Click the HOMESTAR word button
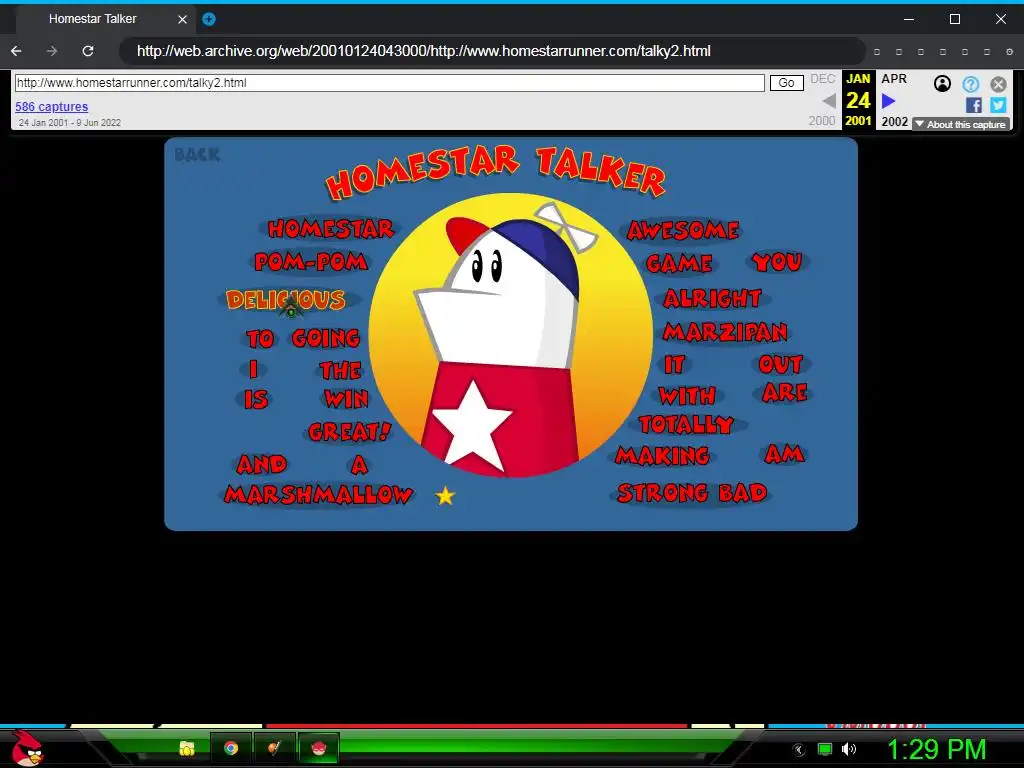Viewport: 1024px width, 768px height. (x=330, y=229)
